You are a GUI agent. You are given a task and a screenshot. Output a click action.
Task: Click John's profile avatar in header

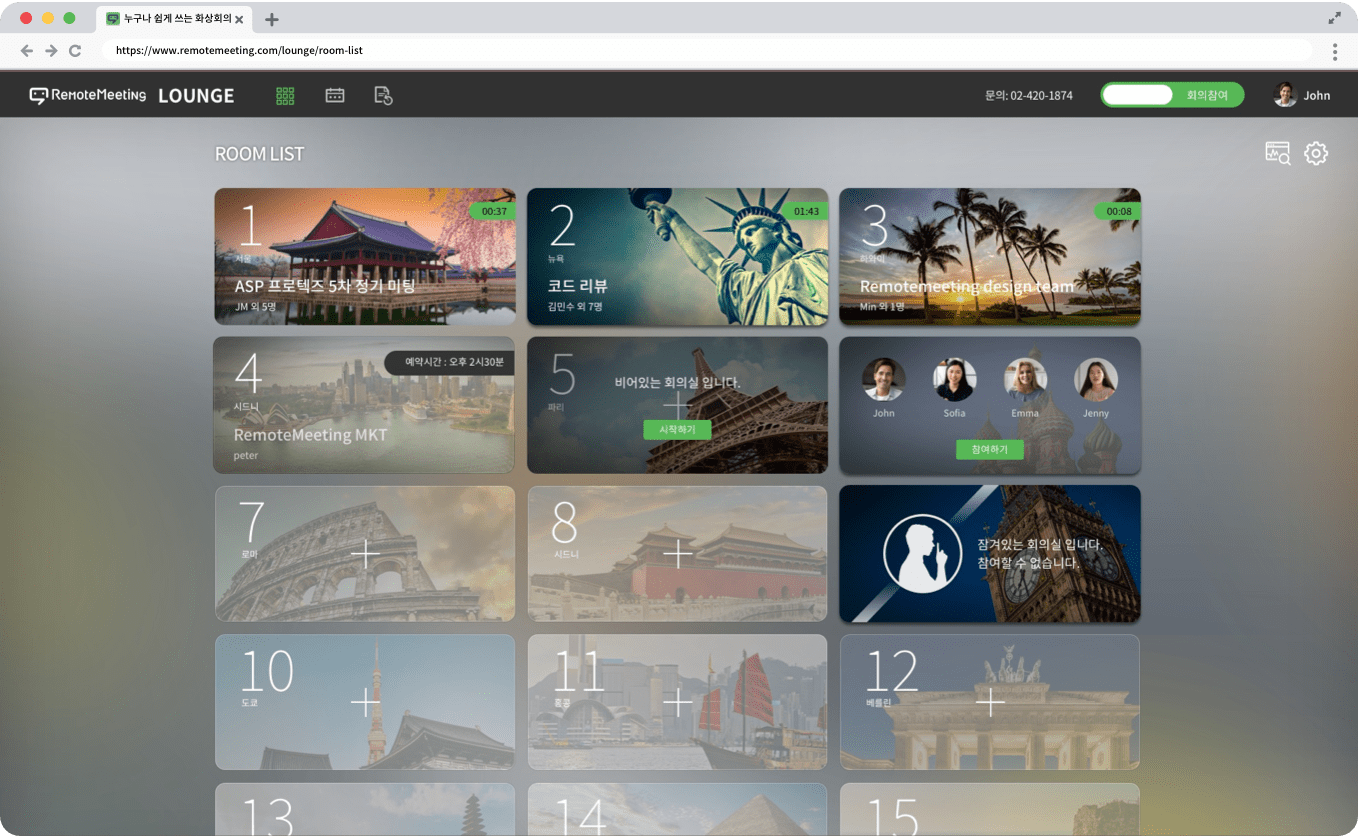[x=1285, y=95]
